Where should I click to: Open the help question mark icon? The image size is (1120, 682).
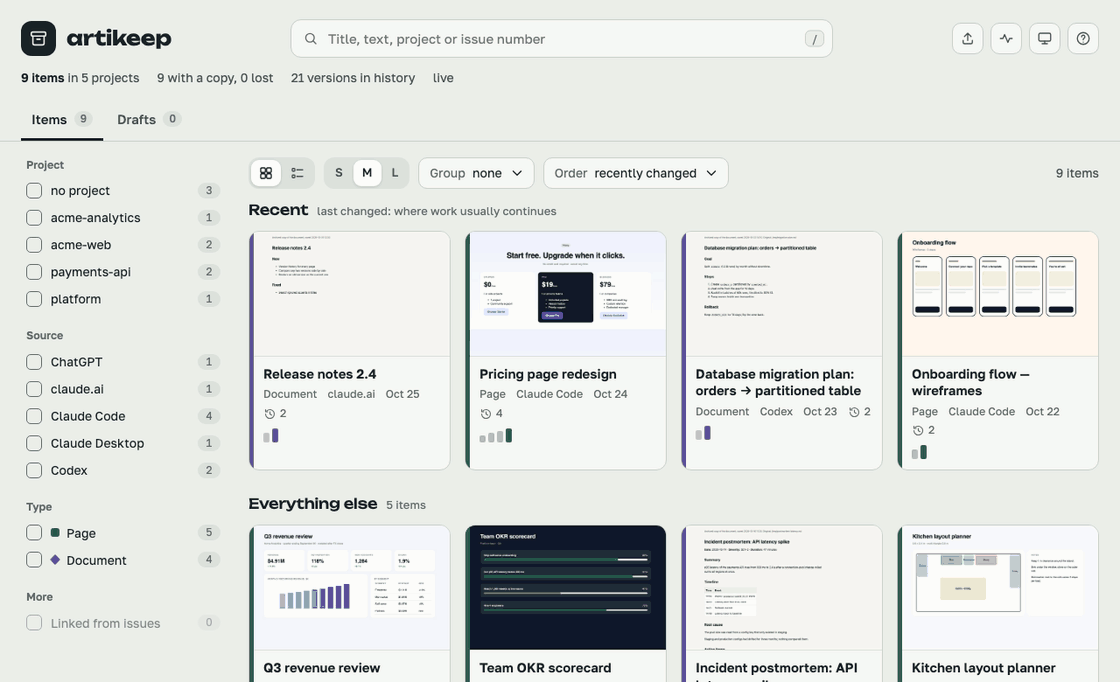pos(1084,39)
